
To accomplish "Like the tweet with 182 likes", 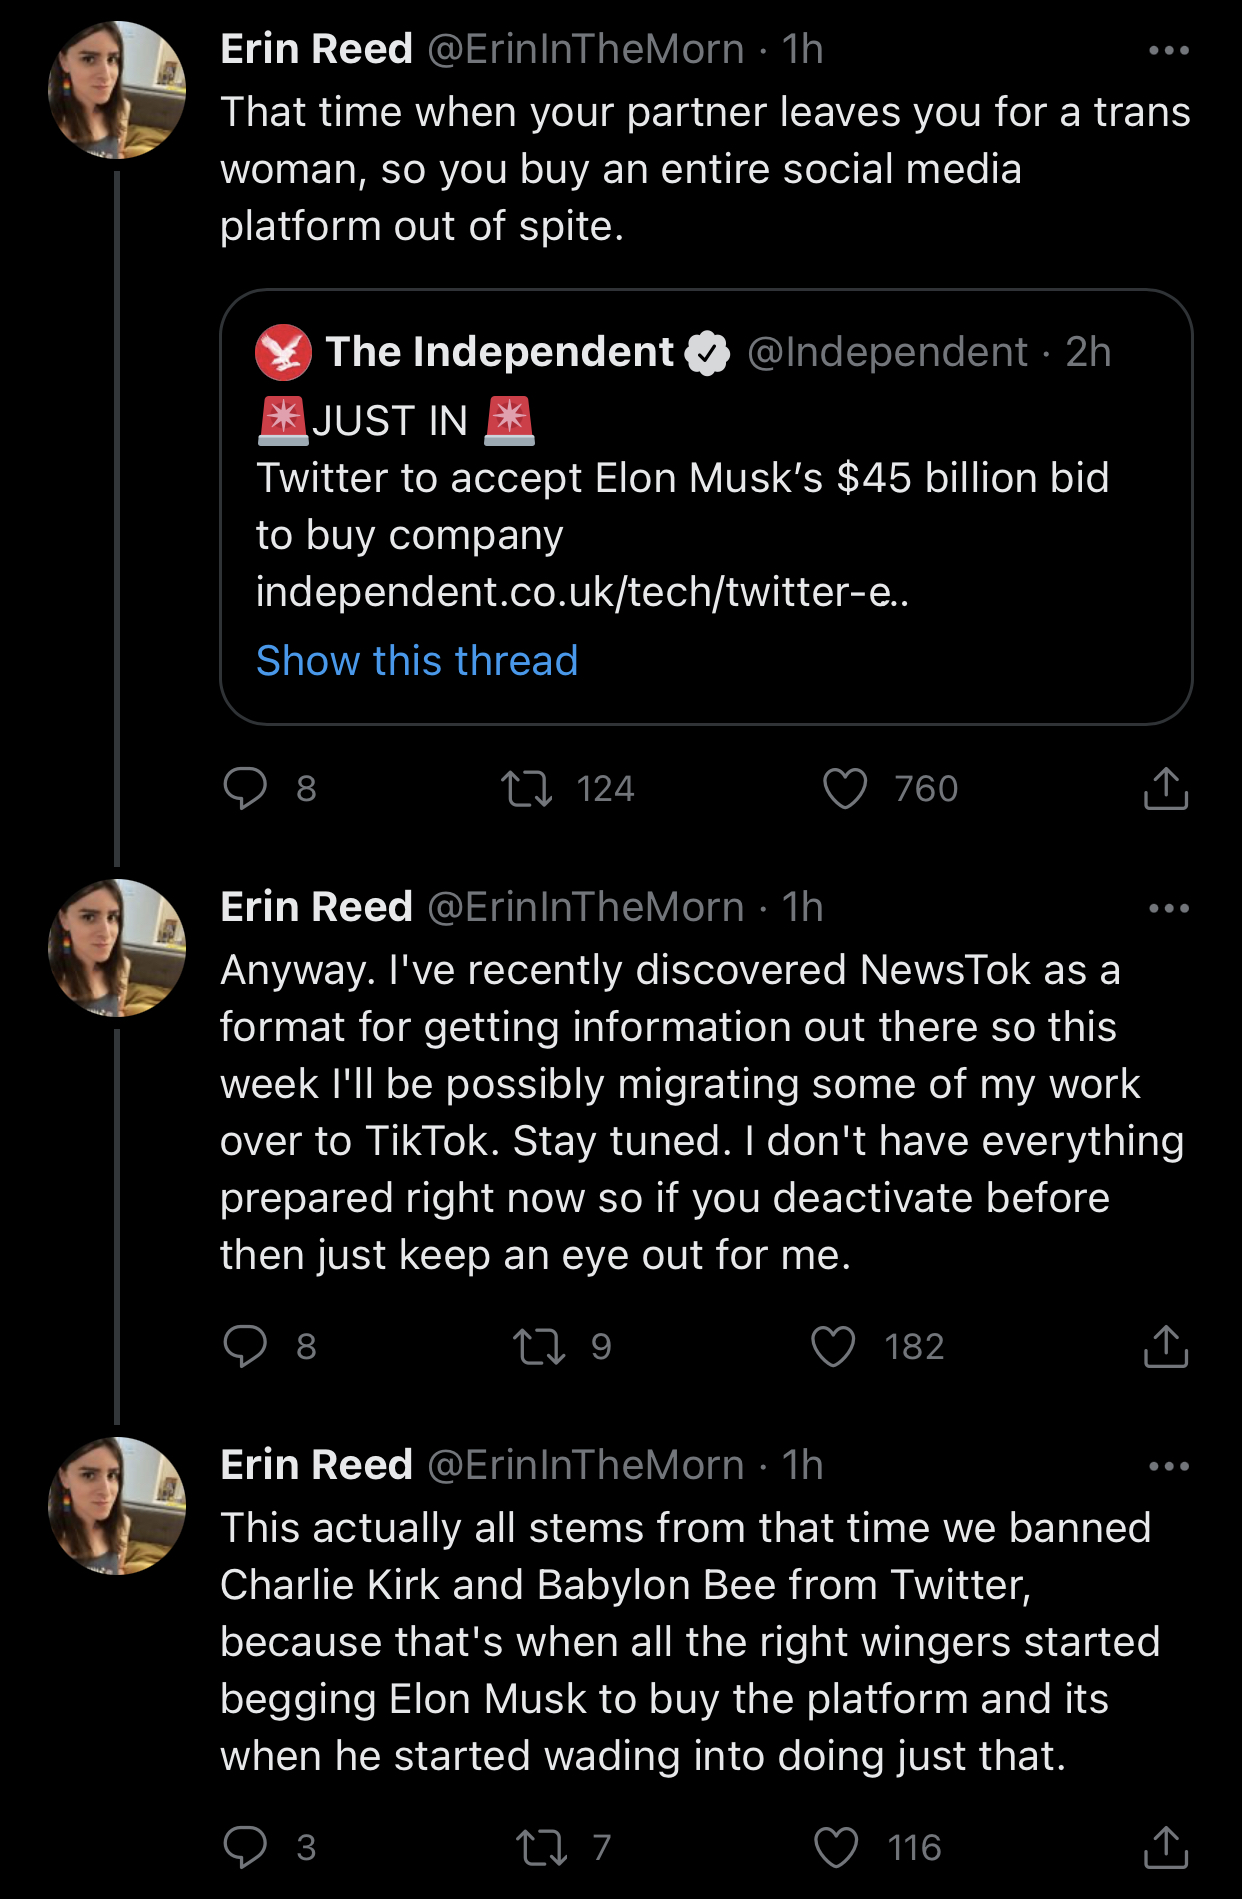I will [833, 1346].
